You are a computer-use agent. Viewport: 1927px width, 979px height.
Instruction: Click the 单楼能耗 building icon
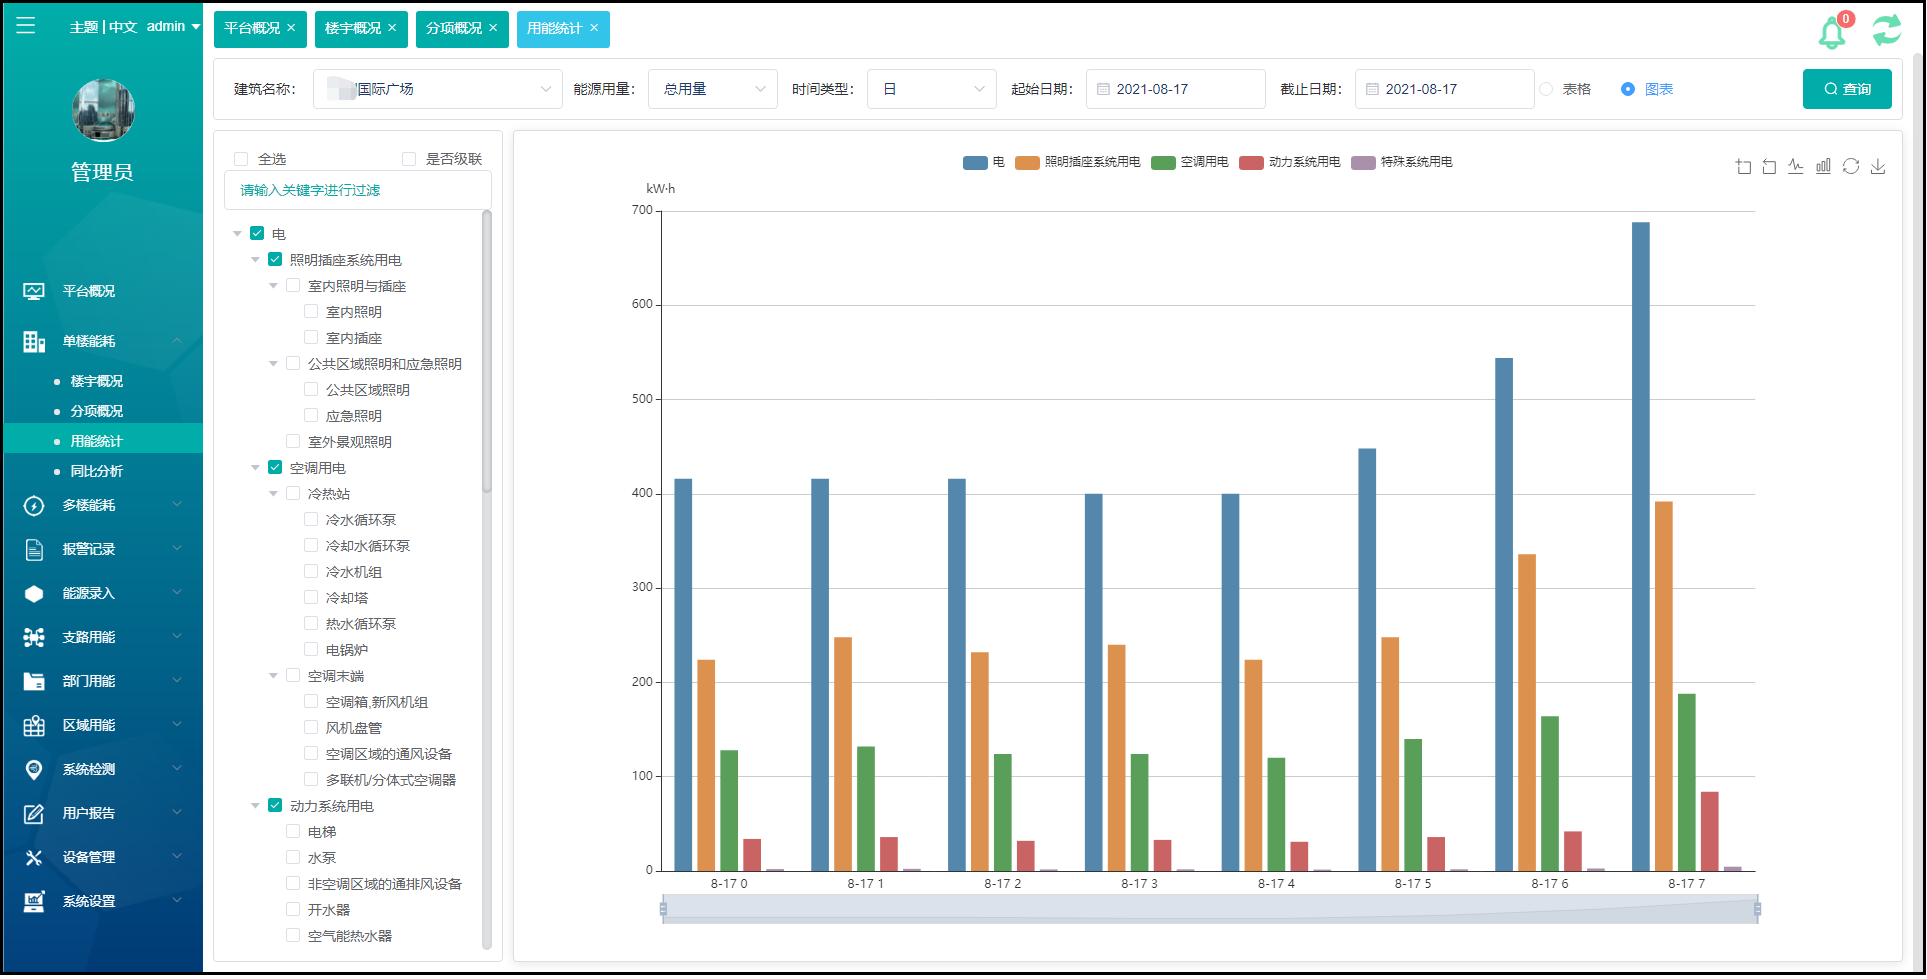tap(34, 342)
